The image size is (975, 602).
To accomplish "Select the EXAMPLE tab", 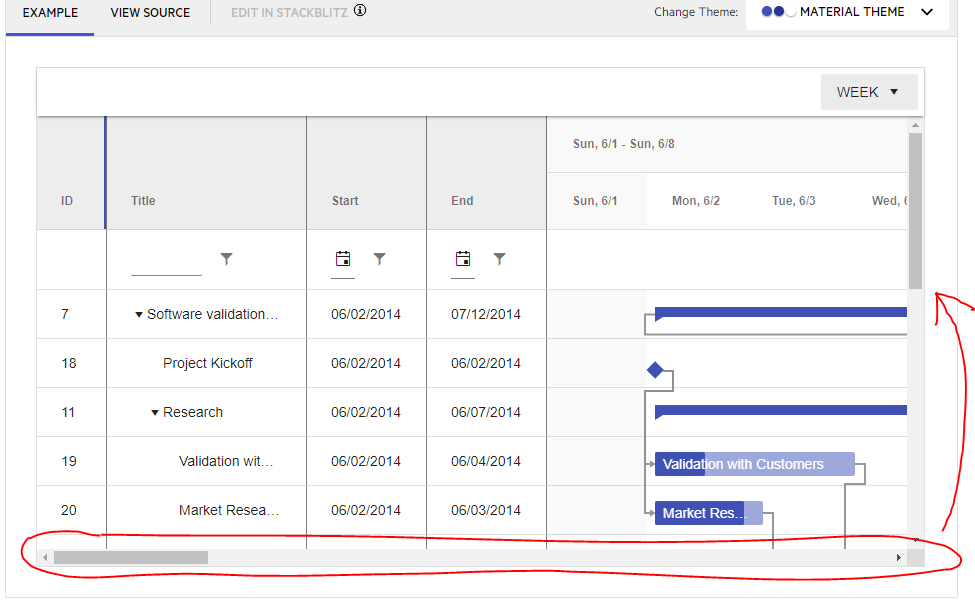I will pyautogui.click(x=50, y=13).
